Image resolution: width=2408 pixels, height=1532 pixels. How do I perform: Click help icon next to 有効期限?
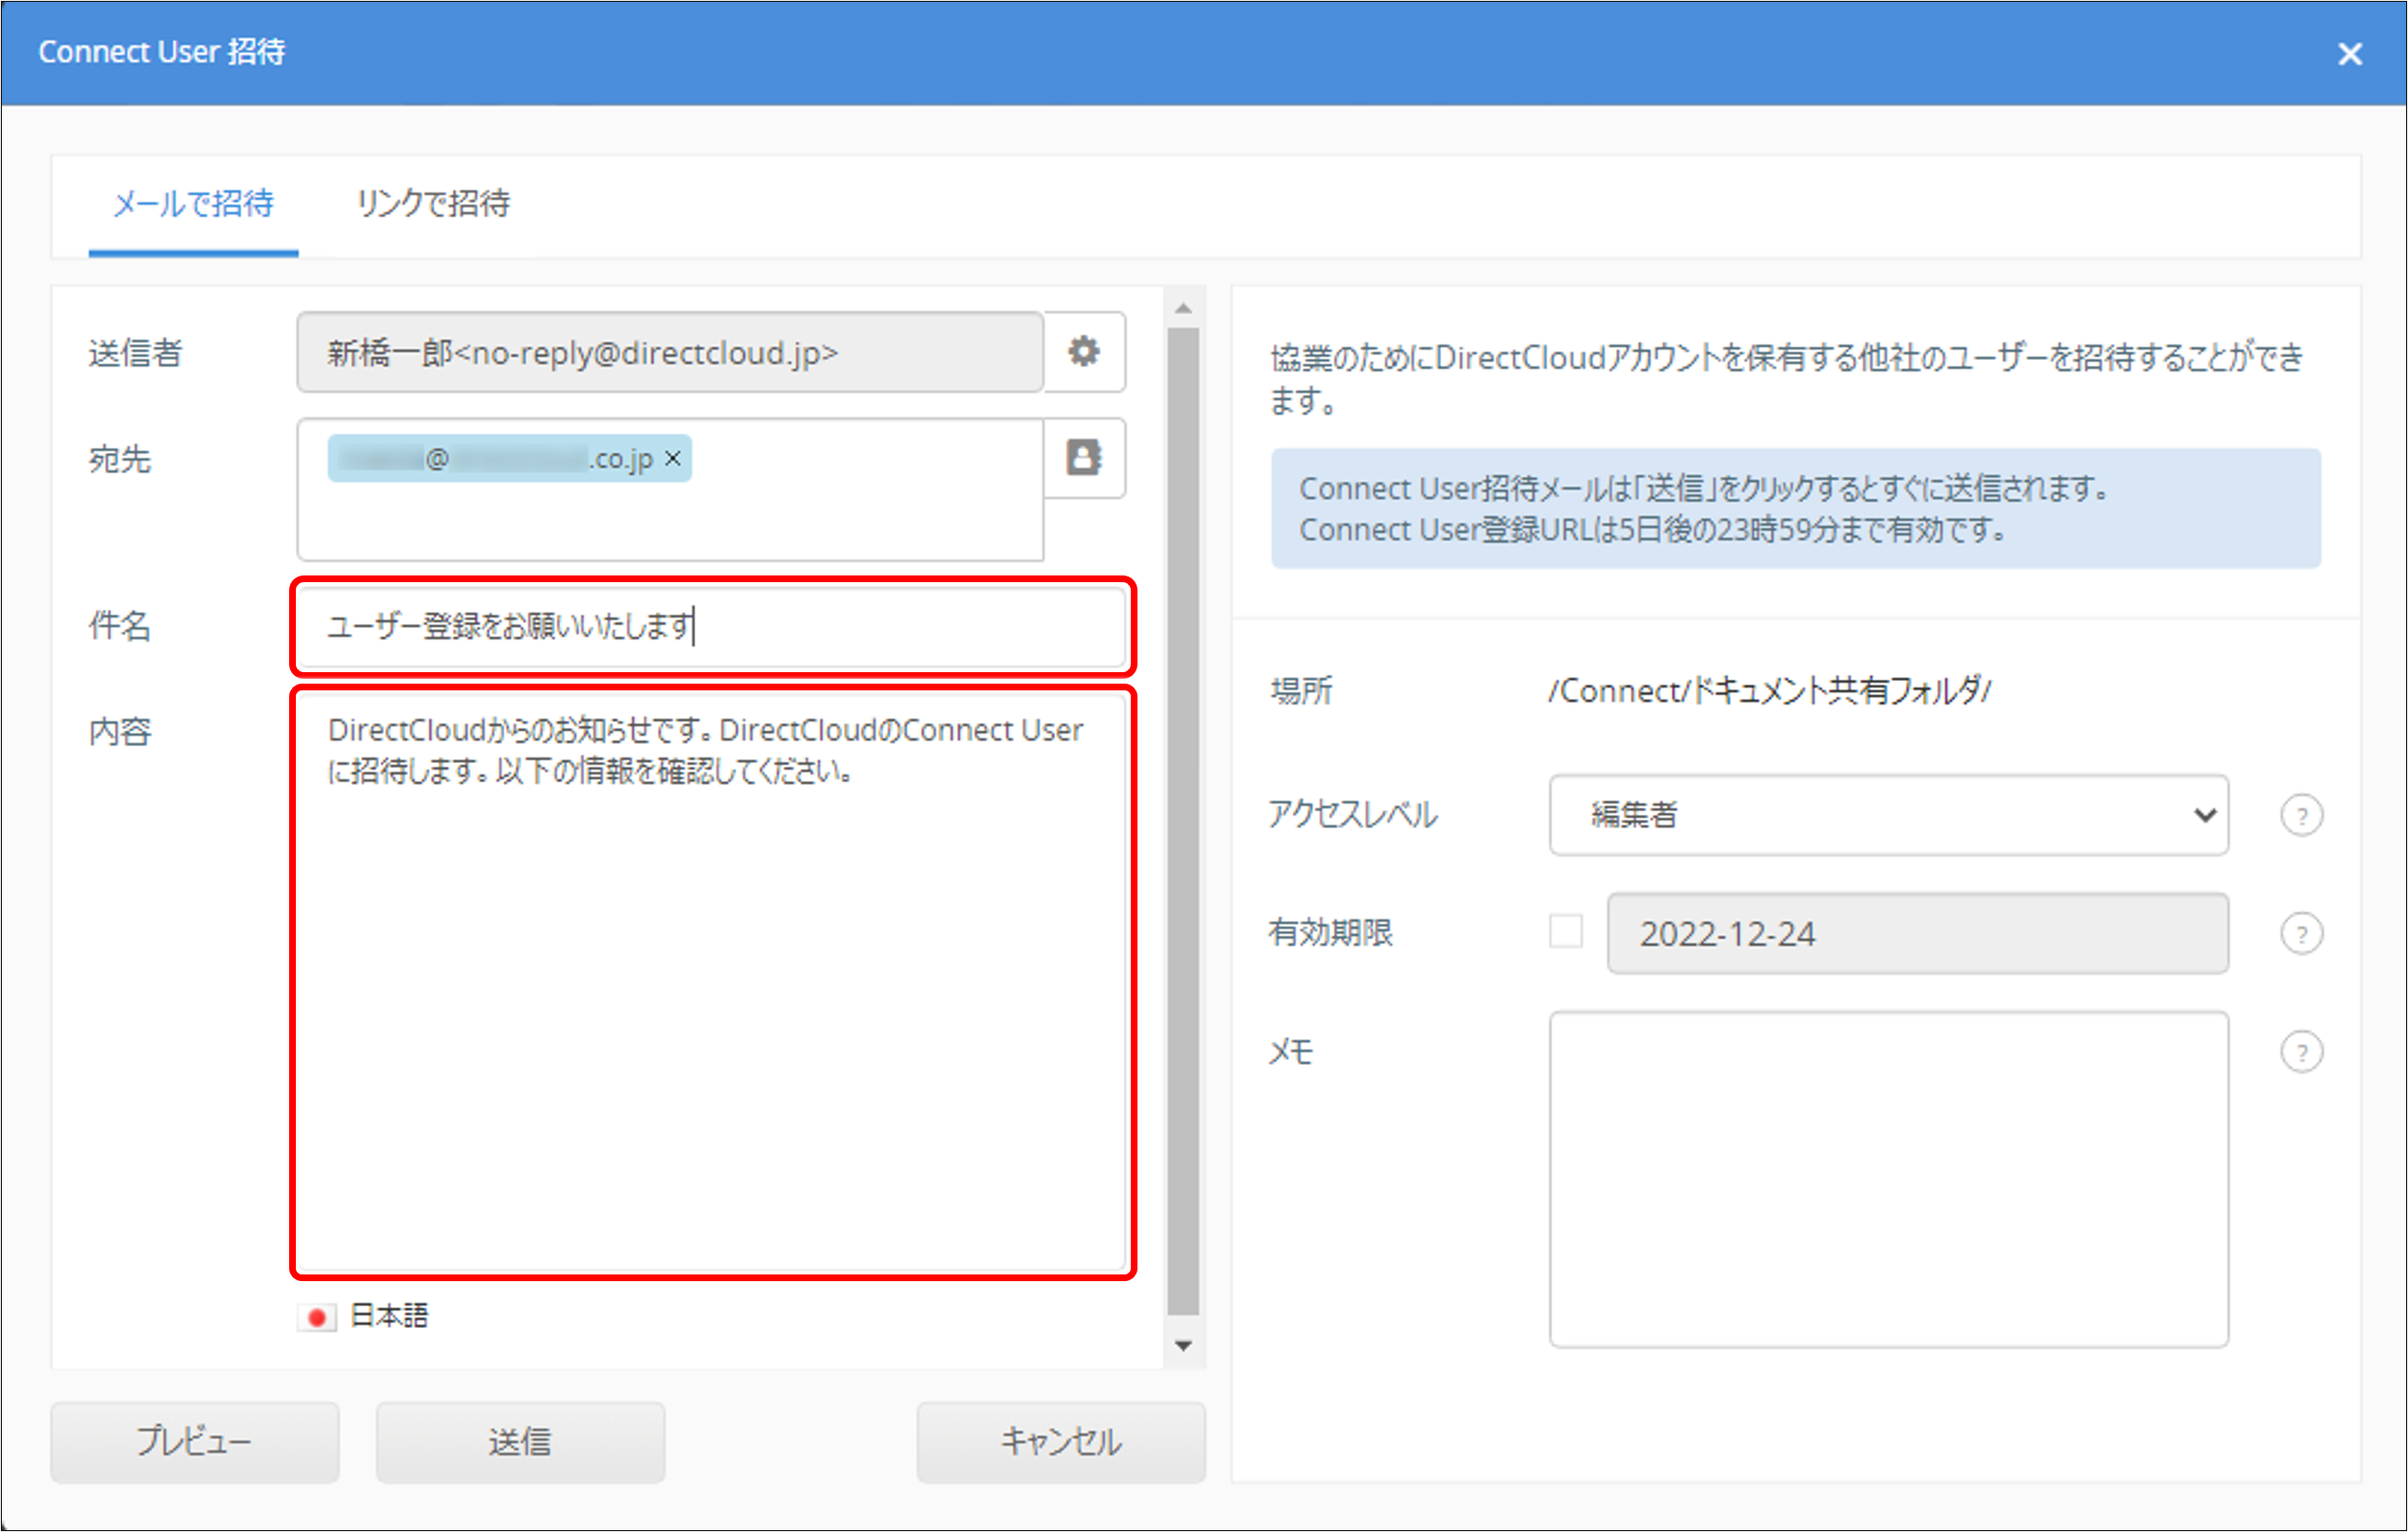2301,934
